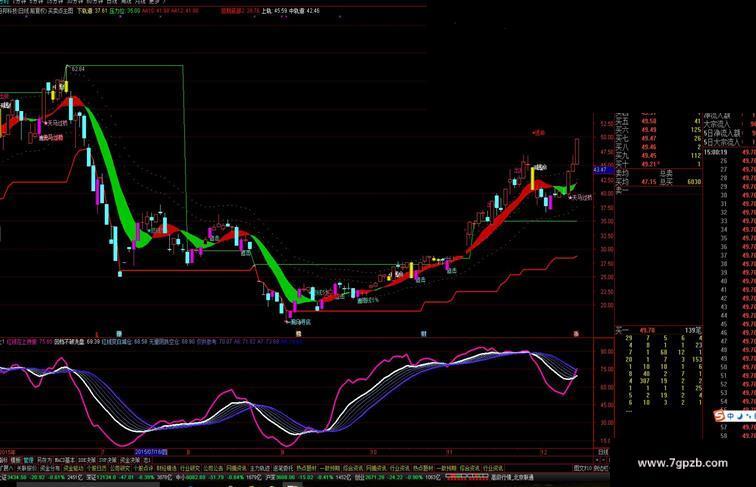Click the 50.00 price axis label
The image size is (756, 487).
(x=607, y=137)
